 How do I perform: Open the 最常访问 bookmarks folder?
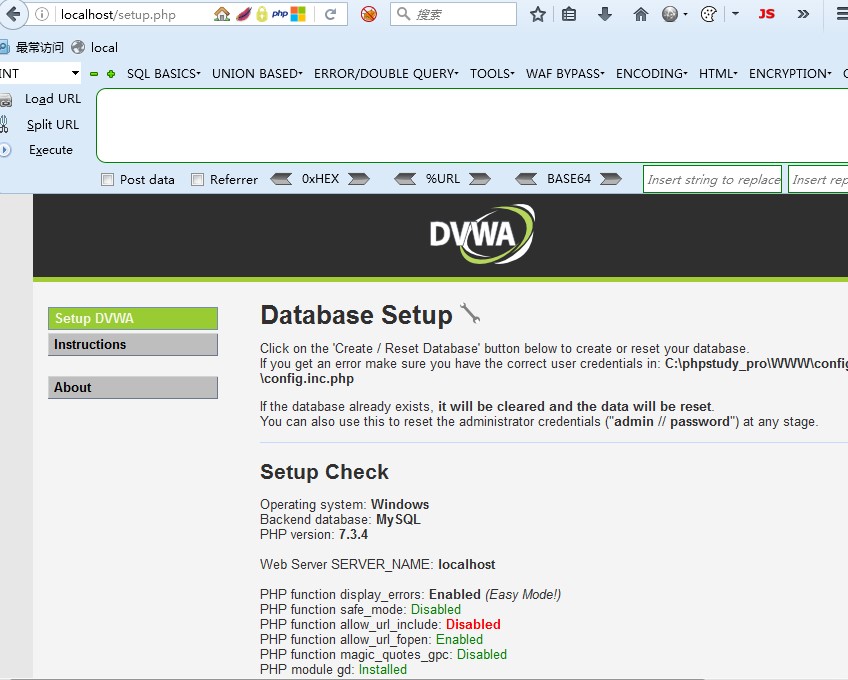point(39,48)
